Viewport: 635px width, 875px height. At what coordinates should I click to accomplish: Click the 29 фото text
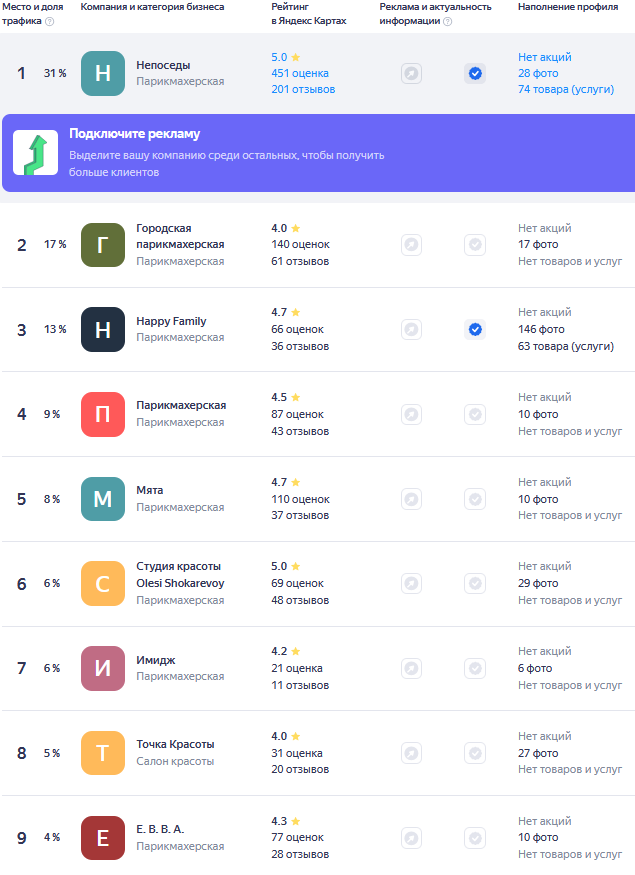538,583
